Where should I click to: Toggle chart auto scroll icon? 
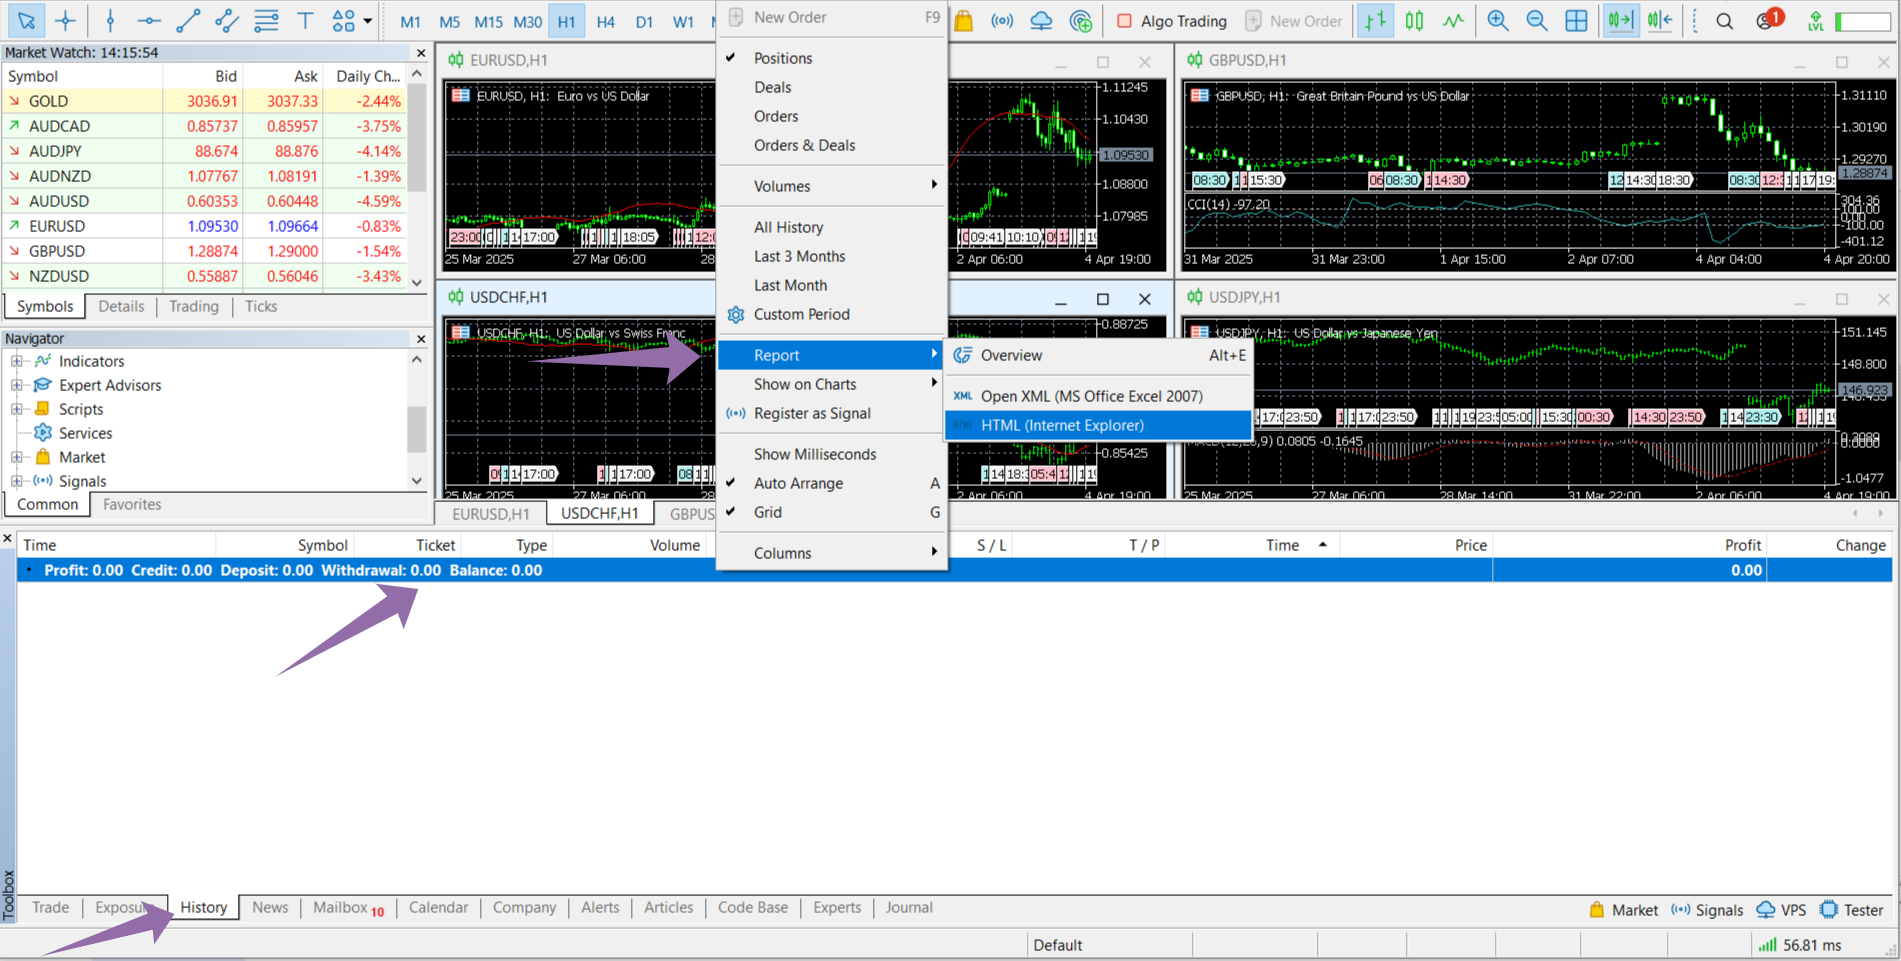1621,21
